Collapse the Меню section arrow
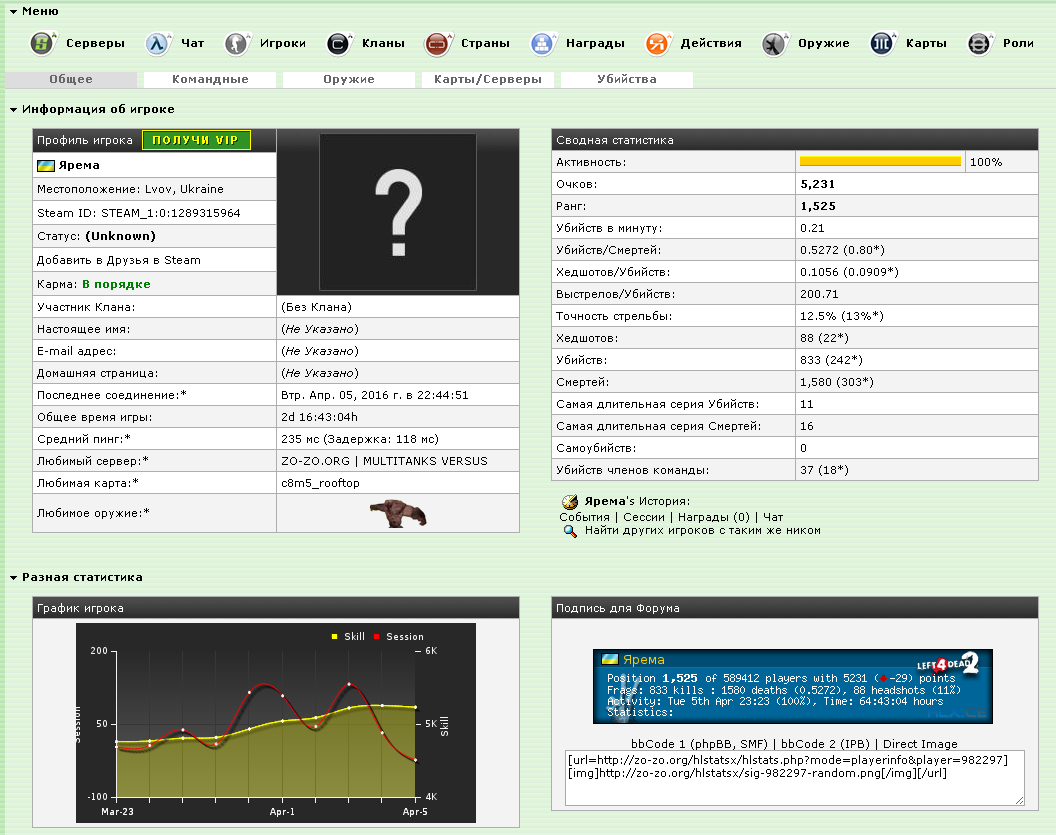The height and width of the screenshot is (835, 1056). [13, 11]
